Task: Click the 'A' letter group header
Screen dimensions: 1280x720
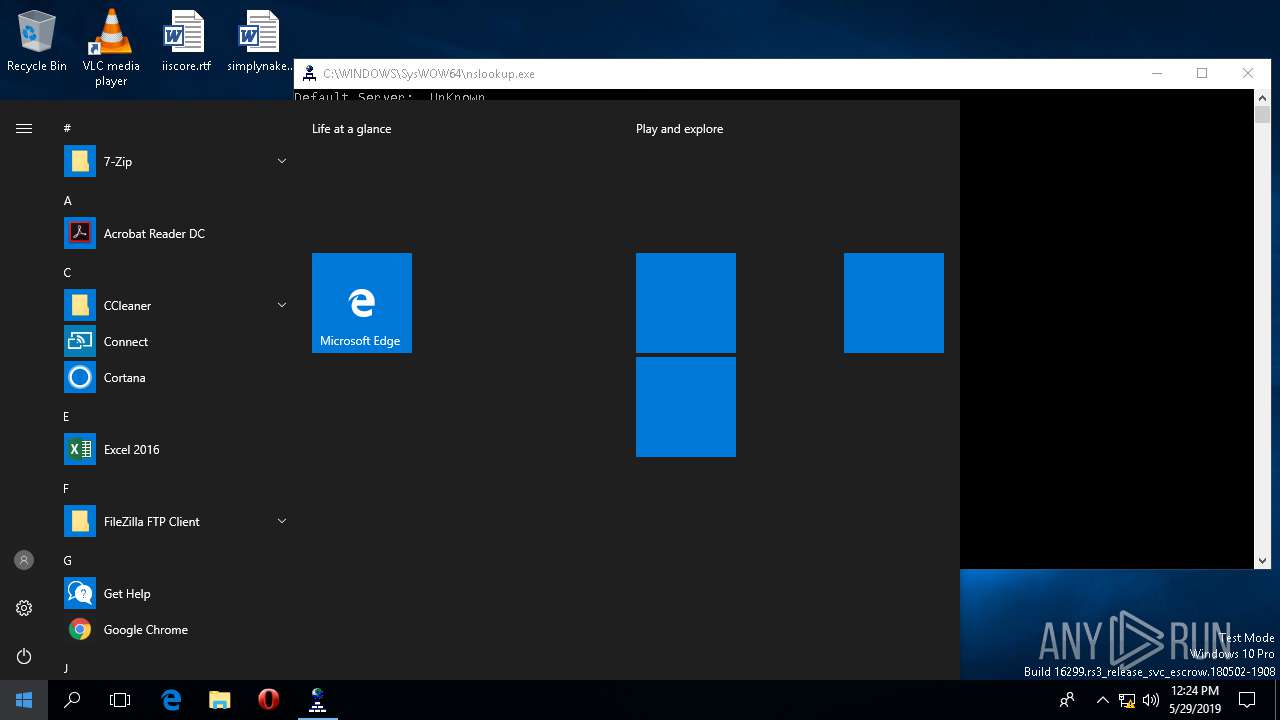Action: coord(68,201)
